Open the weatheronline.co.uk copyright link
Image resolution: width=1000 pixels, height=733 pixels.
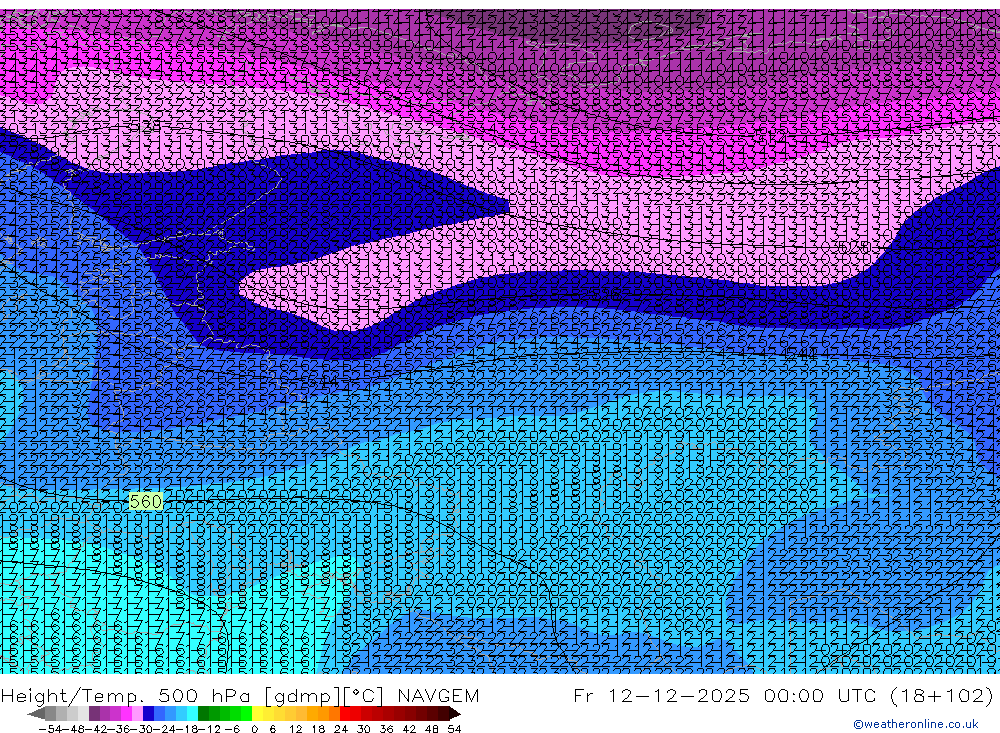[915, 724]
